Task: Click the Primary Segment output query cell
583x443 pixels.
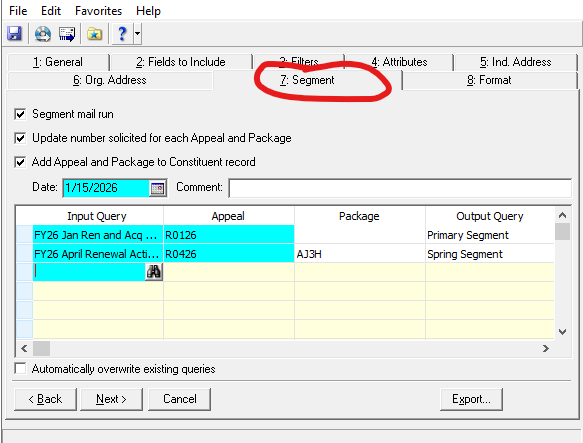Action: [490, 235]
